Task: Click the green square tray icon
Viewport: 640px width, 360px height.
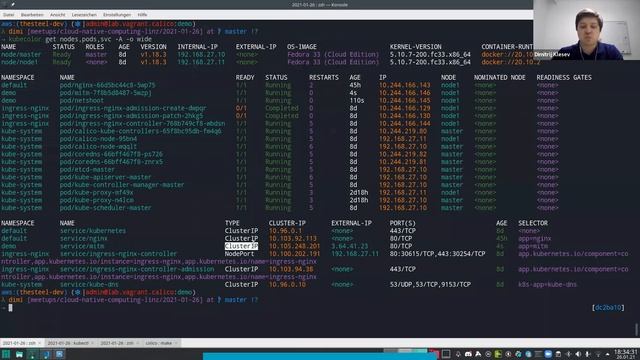Action: click(498, 354)
